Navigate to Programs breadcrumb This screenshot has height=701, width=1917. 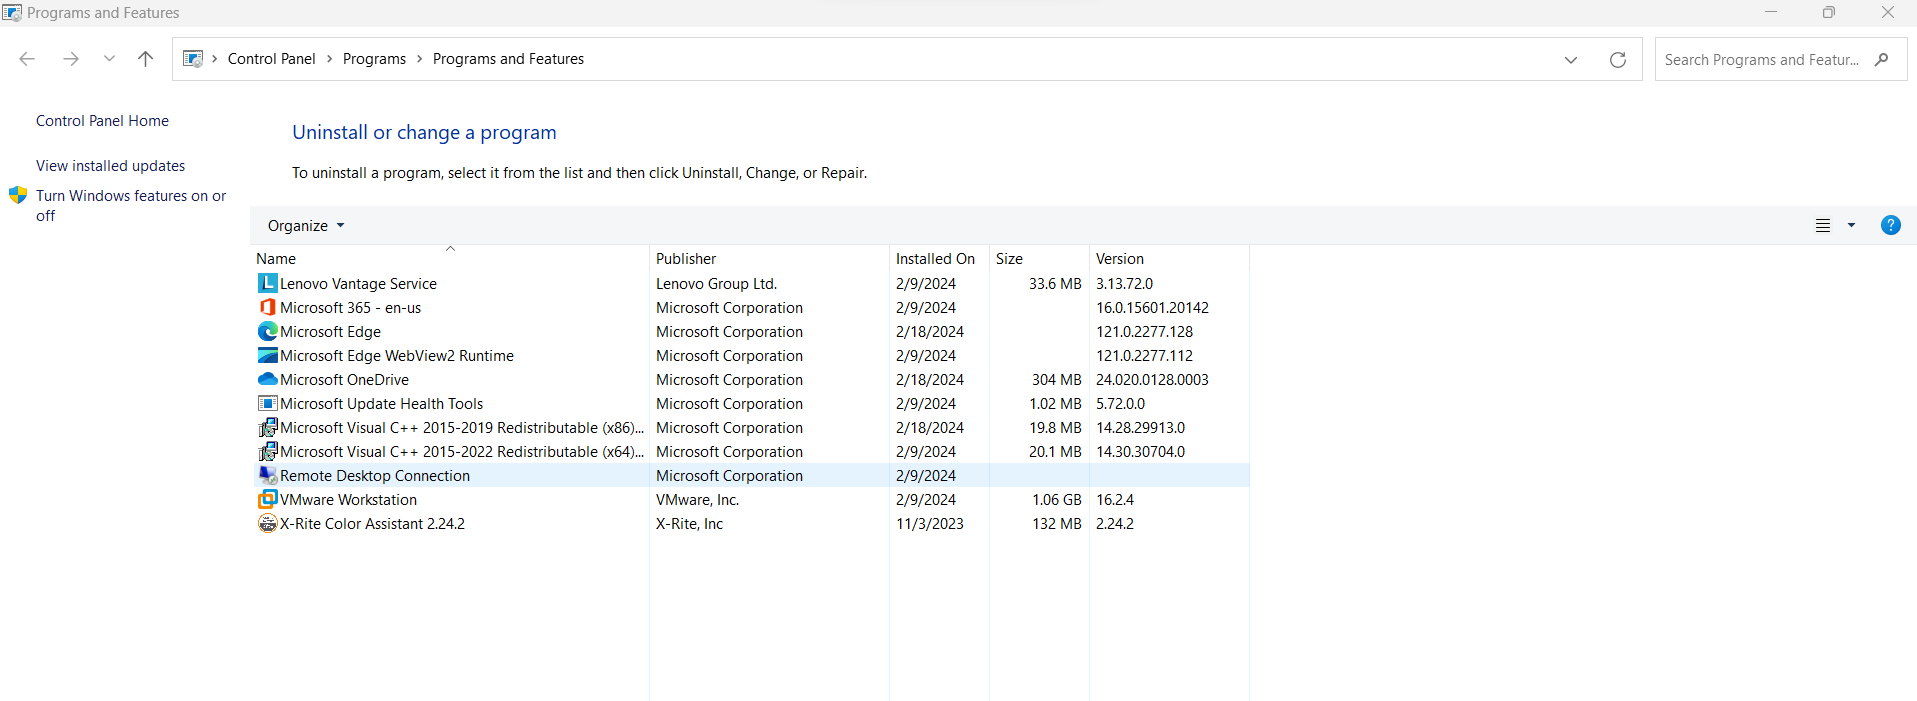coord(374,59)
